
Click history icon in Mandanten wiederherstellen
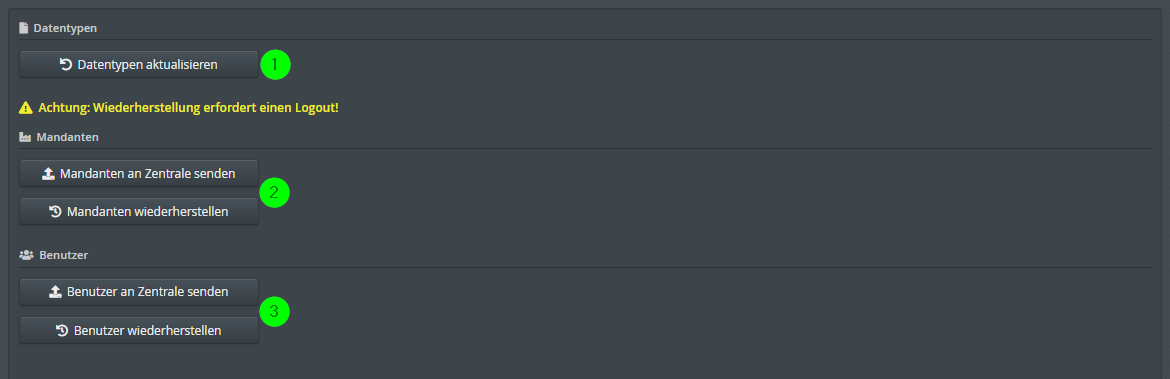(x=55, y=211)
